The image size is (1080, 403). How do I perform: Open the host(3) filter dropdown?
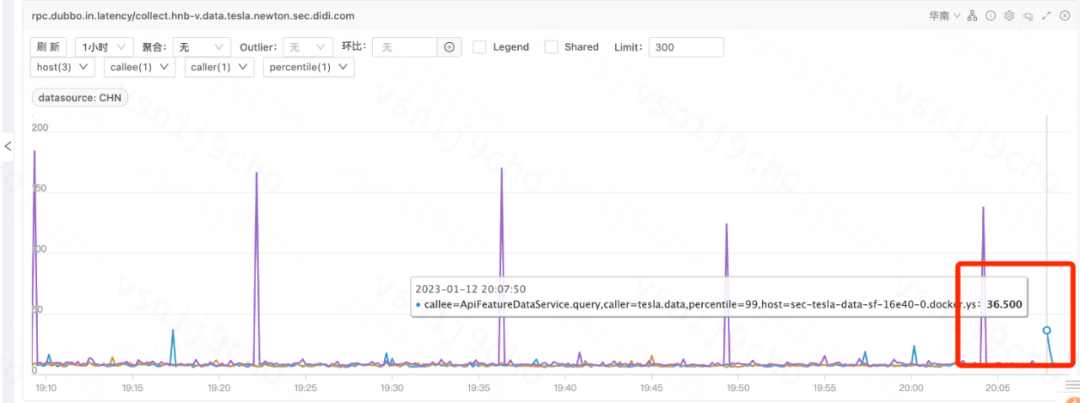[63, 67]
